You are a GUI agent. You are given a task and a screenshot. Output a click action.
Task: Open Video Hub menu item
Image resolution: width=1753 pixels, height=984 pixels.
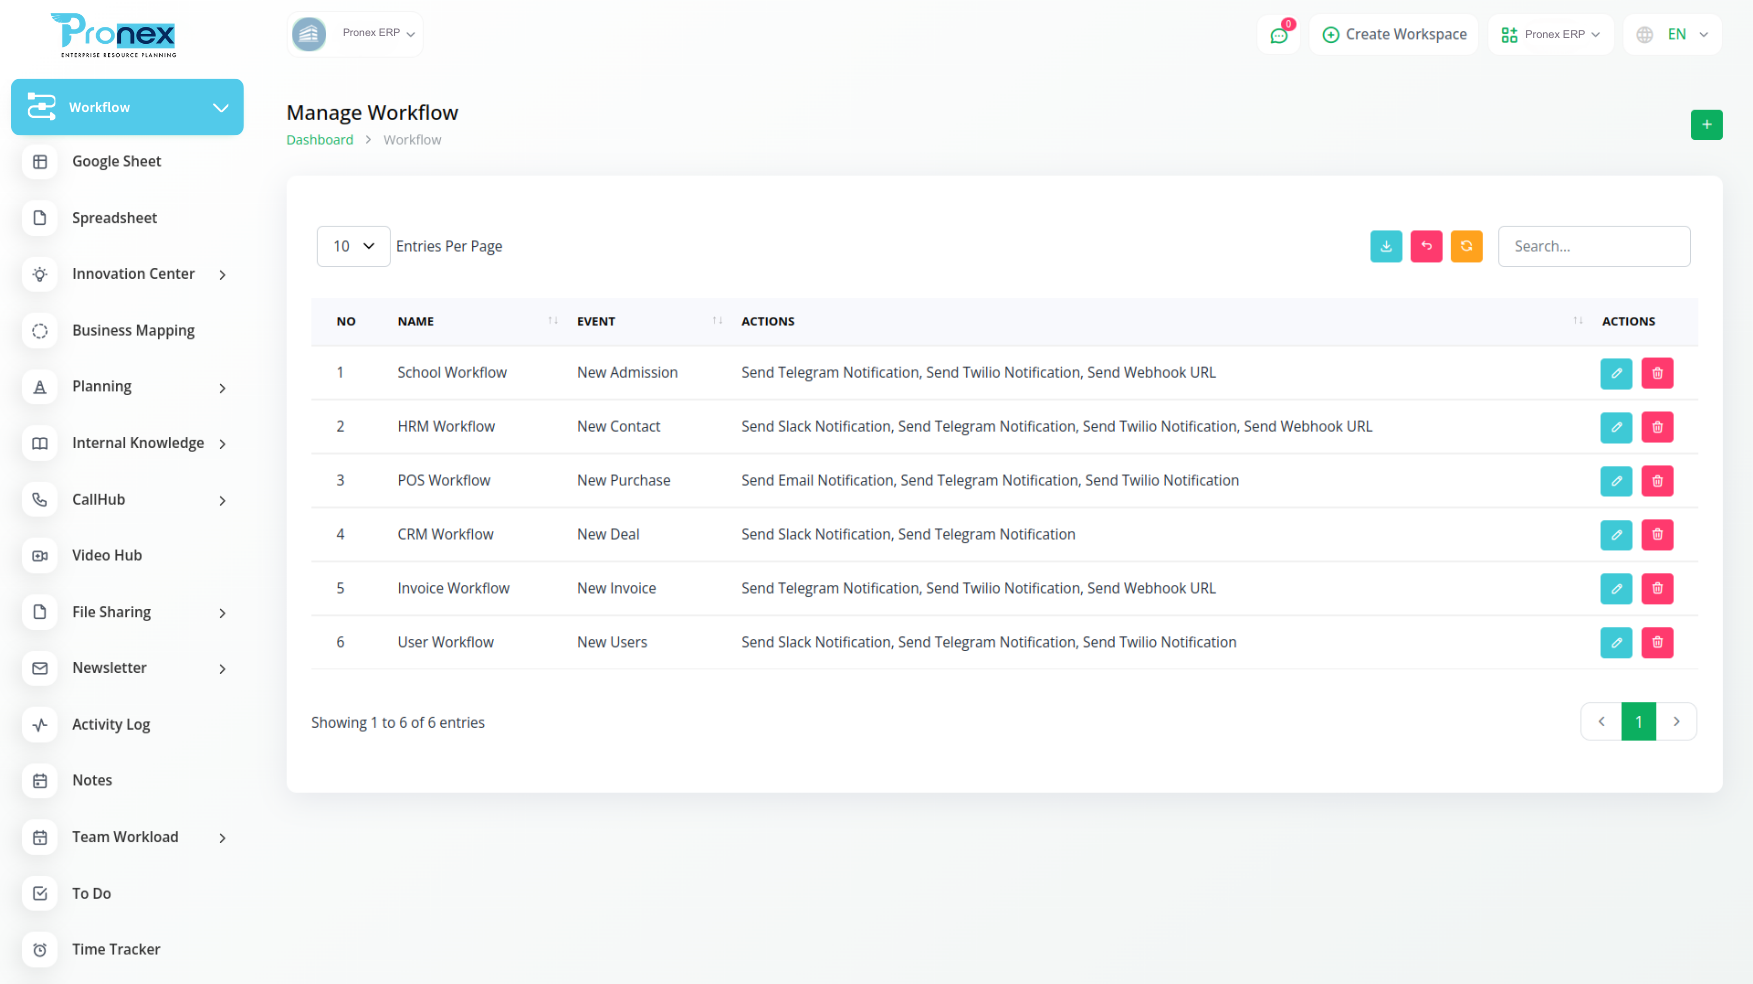(107, 556)
